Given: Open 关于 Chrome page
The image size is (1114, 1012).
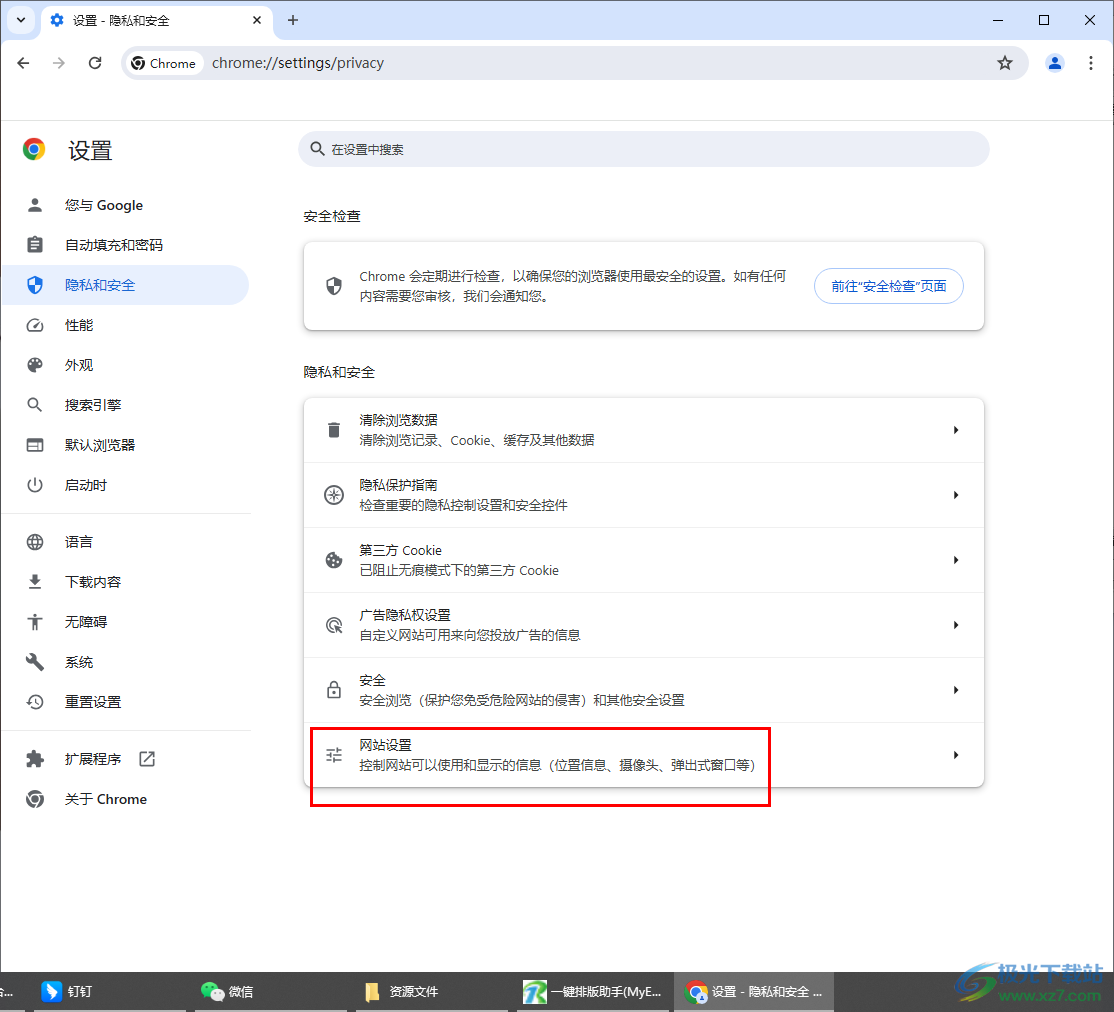Looking at the screenshot, I should click(125, 799).
